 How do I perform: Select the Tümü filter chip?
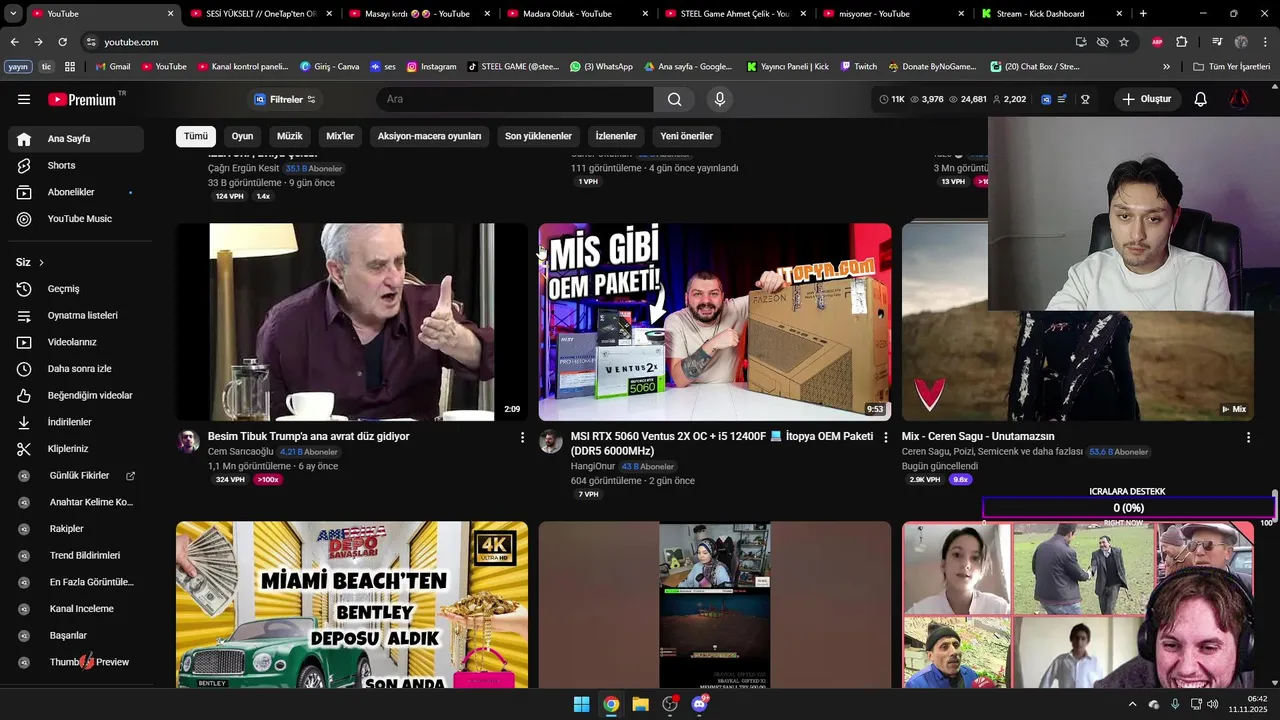click(196, 136)
